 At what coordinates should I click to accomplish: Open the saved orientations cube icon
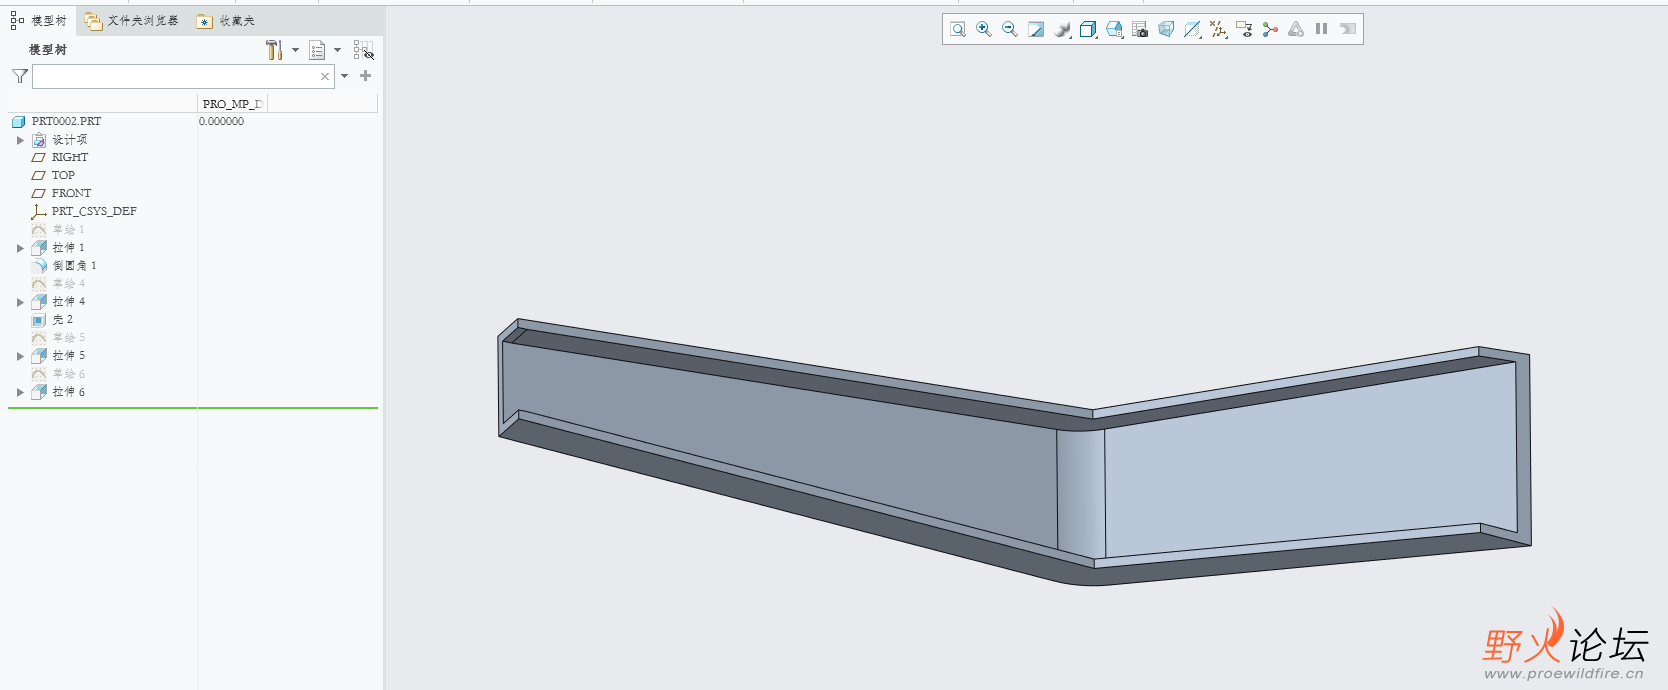pos(1088,30)
